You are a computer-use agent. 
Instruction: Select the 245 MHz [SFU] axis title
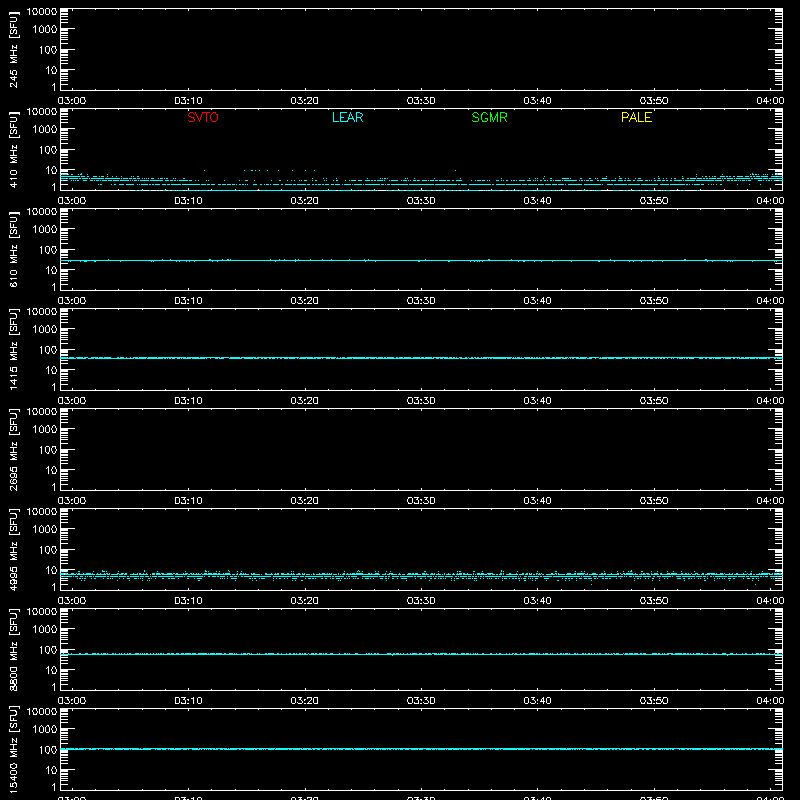[x=13, y=50]
